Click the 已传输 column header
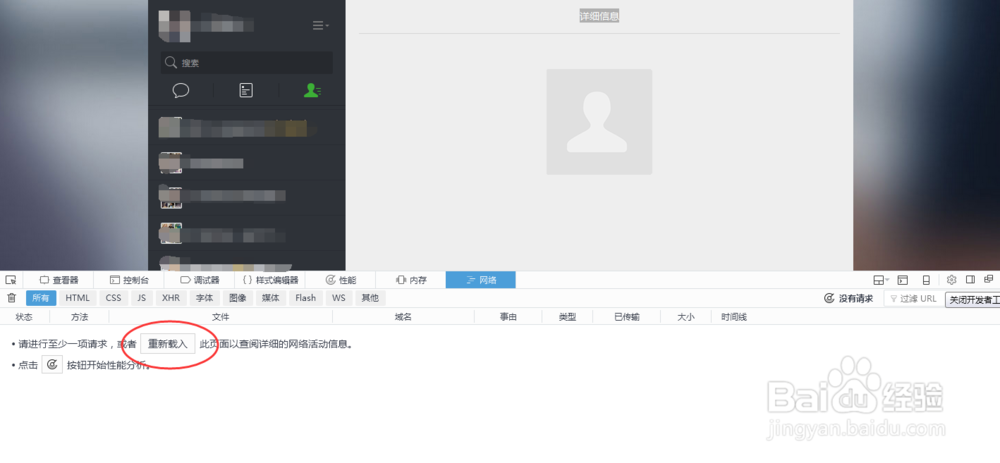 (627, 317)
